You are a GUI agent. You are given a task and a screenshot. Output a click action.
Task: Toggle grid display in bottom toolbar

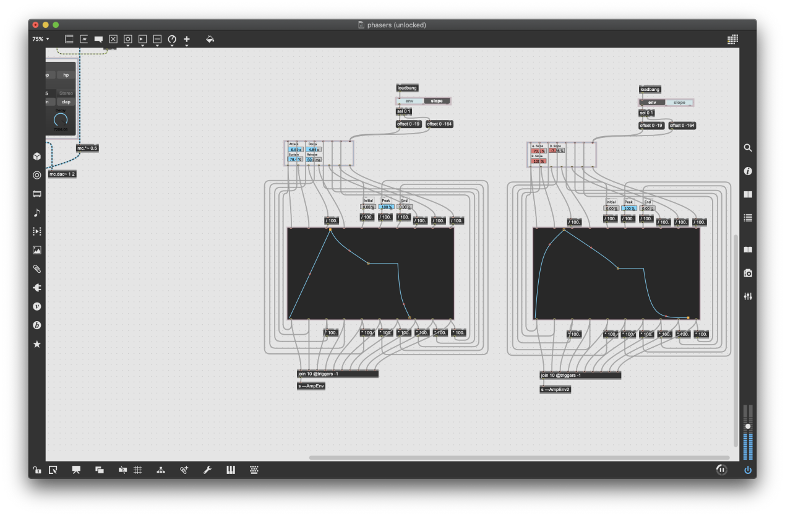click(138, 469)
